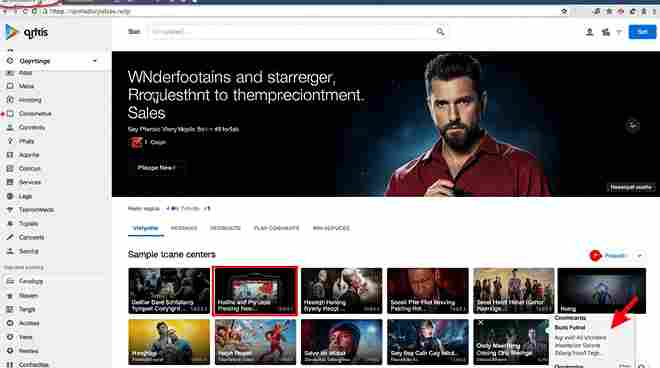Image resolution: width=660 pixels, height=368 pixels.
Task: Click the 'Phats' sidebar icon
Action: click(10, 141)
